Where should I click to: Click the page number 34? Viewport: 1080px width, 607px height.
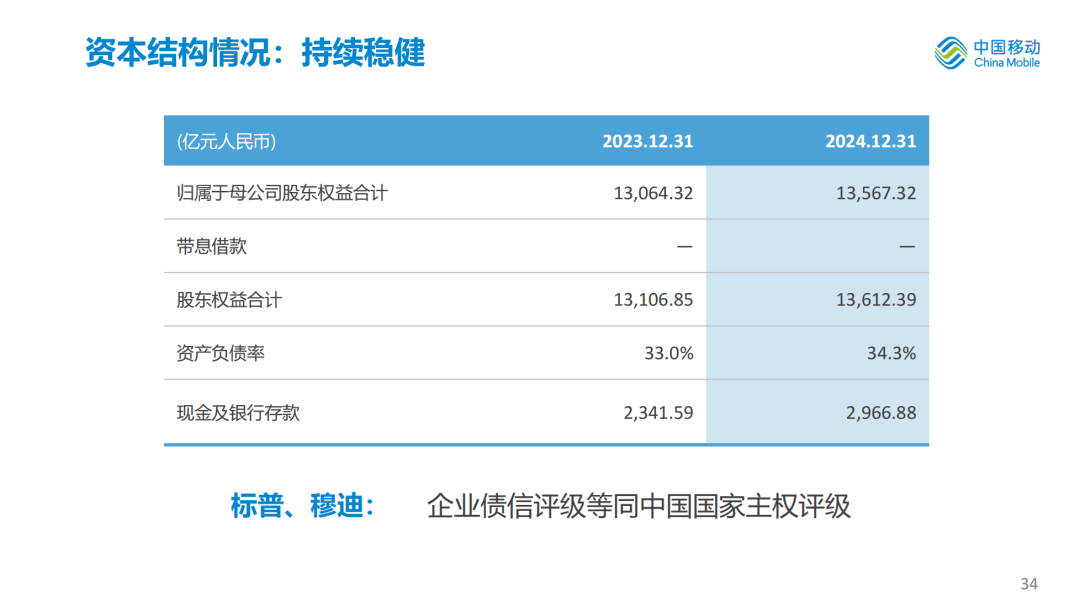pos(1029,583)
